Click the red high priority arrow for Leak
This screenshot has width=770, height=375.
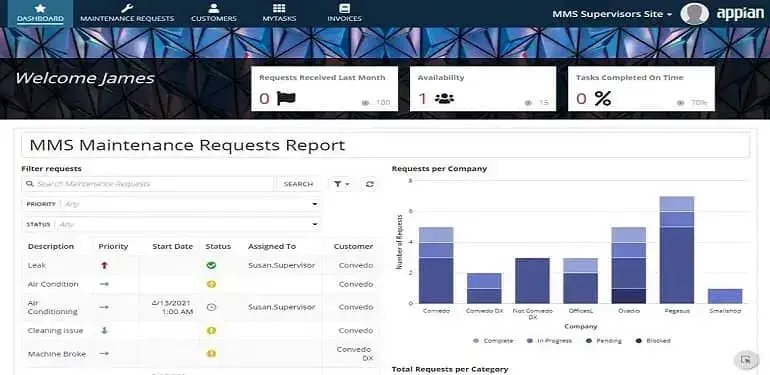pyautogui.click(x=104, y=266)
